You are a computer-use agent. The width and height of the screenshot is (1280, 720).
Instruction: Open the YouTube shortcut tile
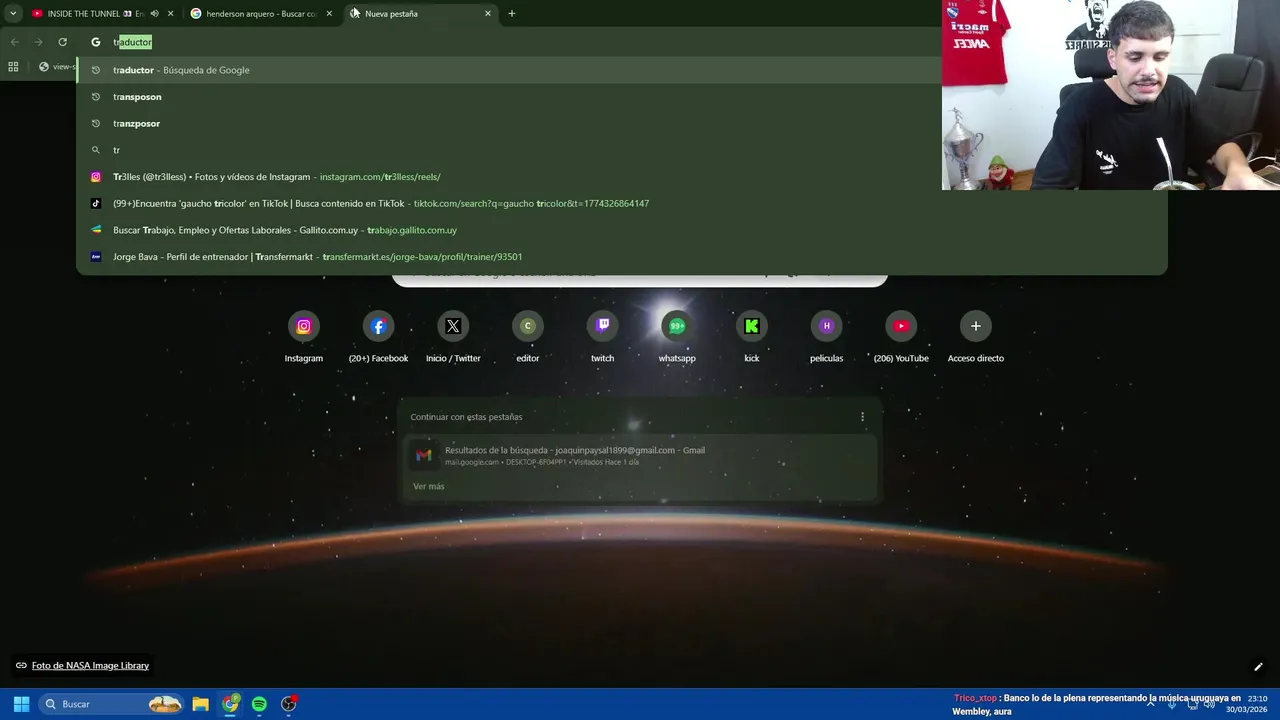[901, 338]
